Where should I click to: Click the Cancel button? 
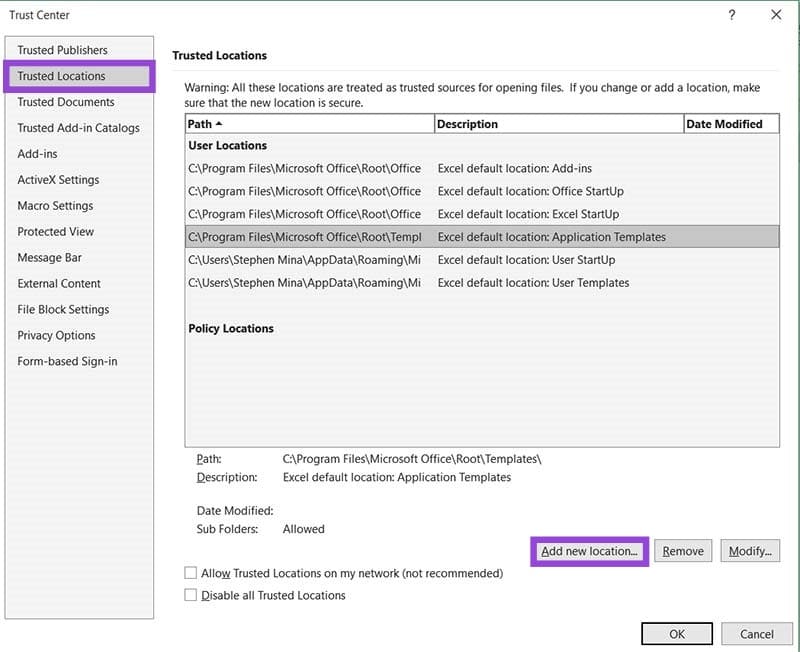click(x=757, y=634)
